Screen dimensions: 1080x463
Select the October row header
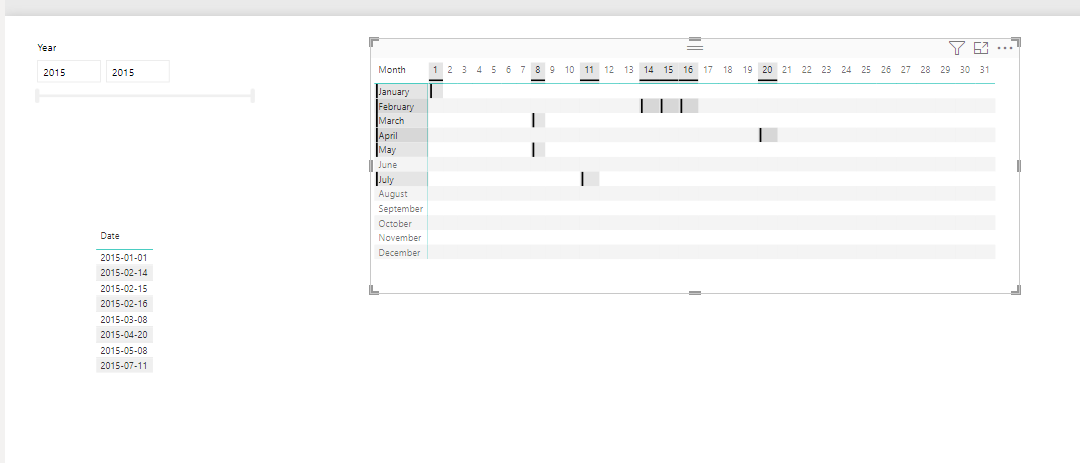(402, 223)
